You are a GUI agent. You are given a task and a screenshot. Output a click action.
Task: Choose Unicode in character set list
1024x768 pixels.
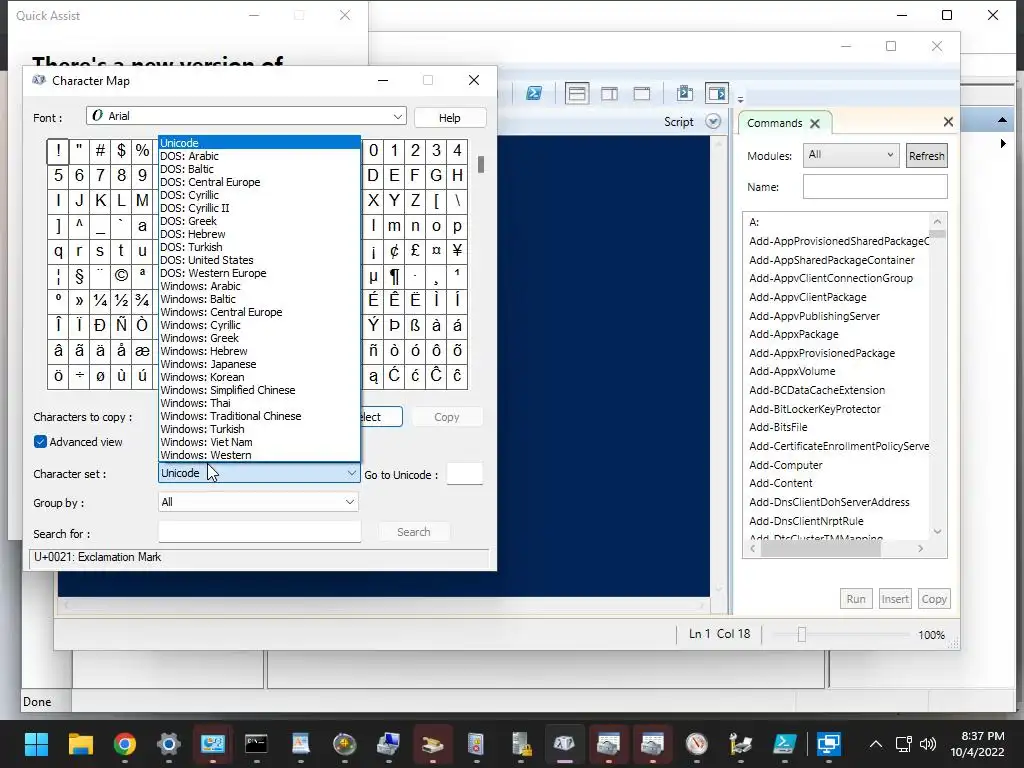pos(260,143)
